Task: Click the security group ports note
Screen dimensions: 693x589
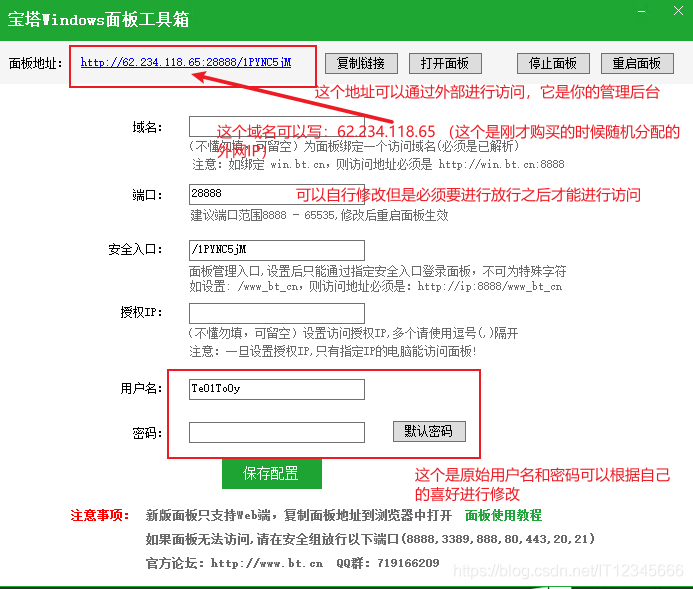Action: tap(370, 539)
